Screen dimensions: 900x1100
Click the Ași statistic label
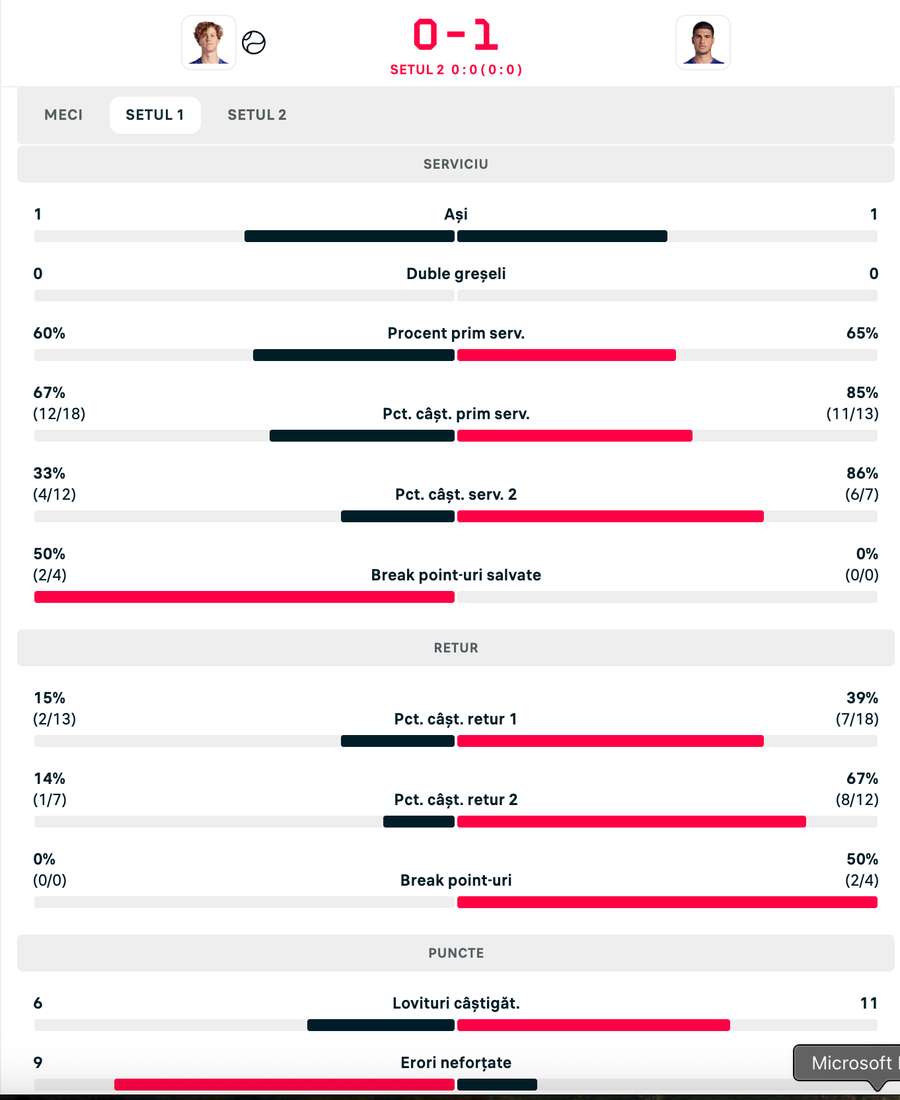coord(456,213)
